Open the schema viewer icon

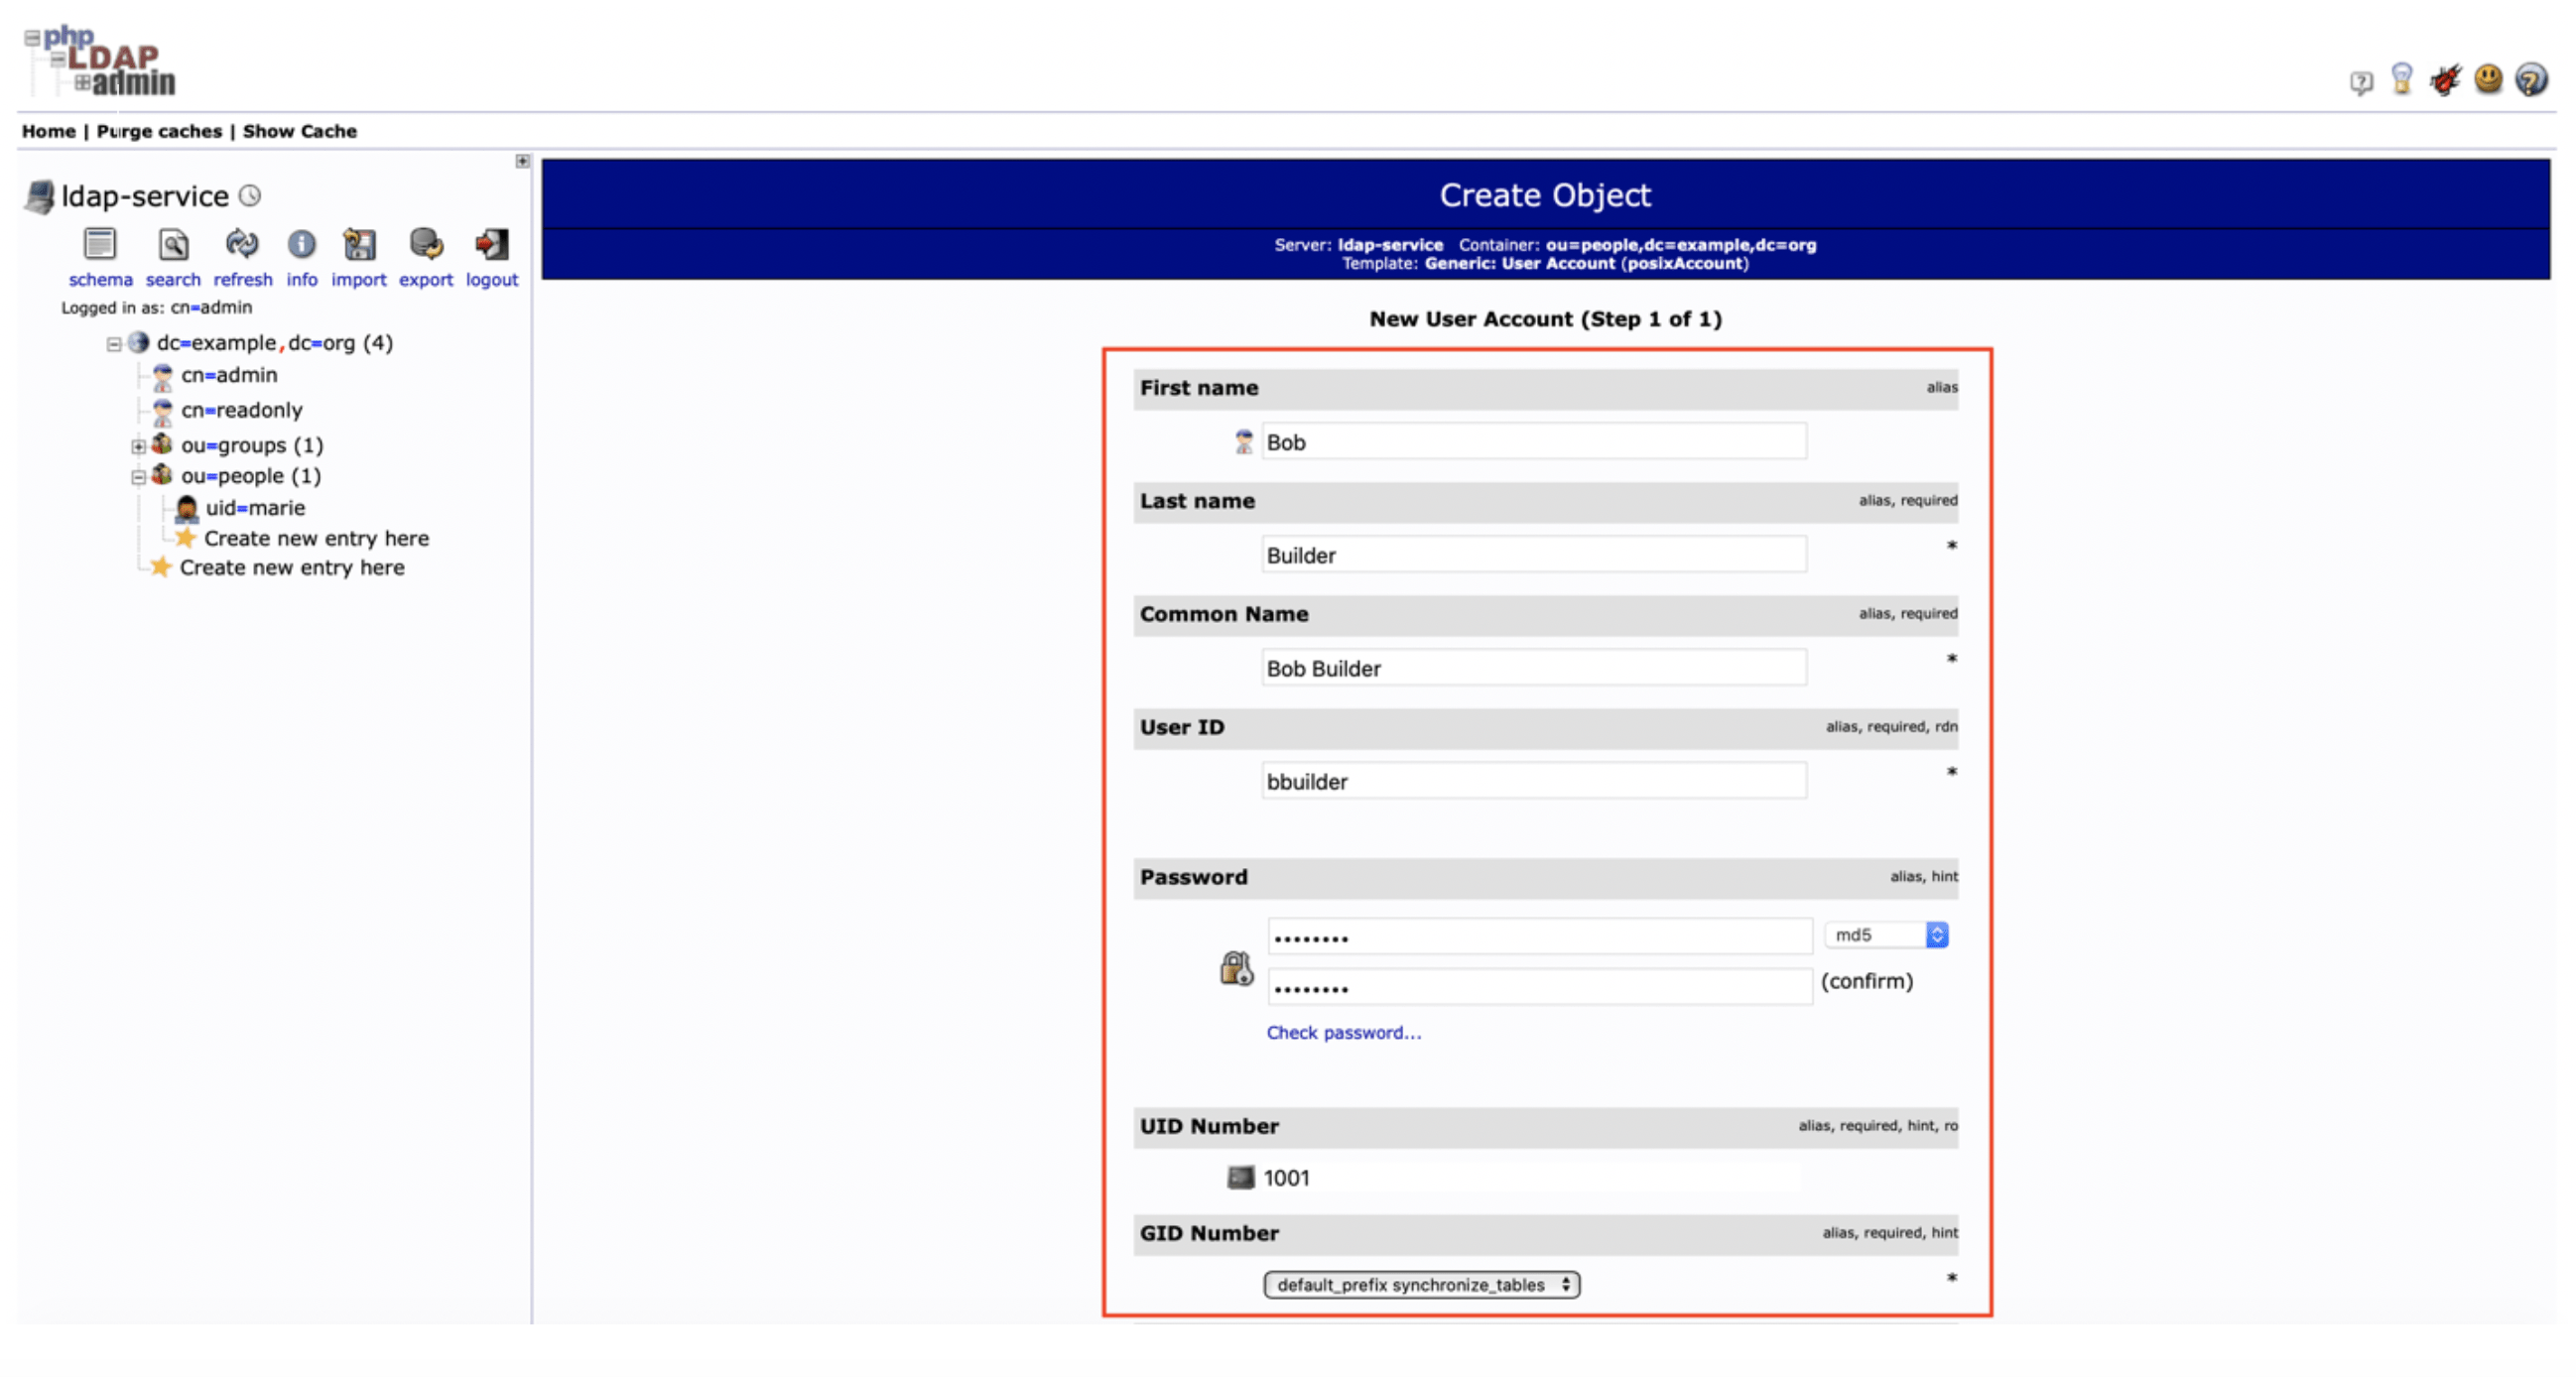[x=100, y=244]
